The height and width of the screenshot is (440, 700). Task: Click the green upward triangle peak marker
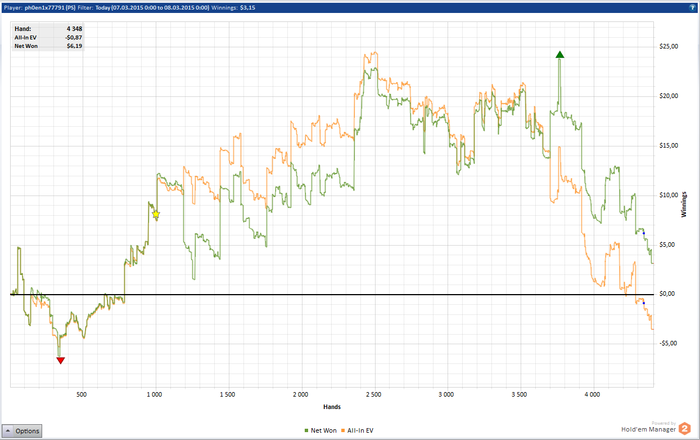pyautogui.click(x=560, y=54)
